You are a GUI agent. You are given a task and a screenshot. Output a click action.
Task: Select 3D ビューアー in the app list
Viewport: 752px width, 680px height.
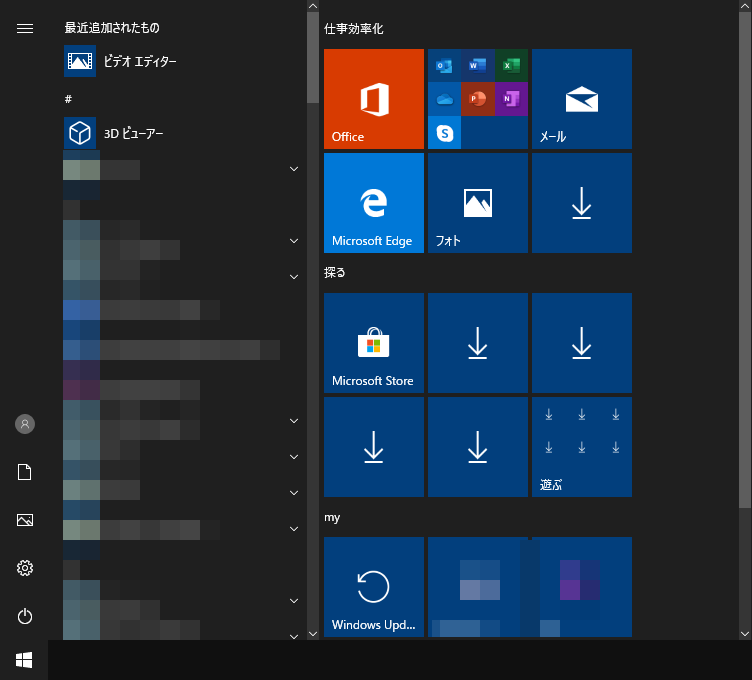(x=134, y=132)
